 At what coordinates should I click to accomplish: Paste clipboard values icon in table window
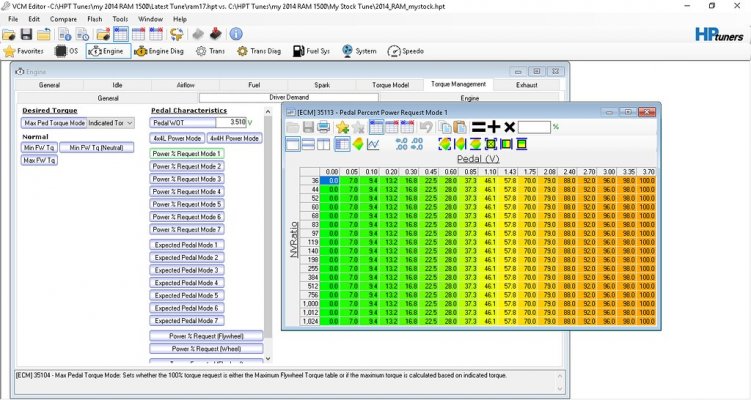point(460,127)
